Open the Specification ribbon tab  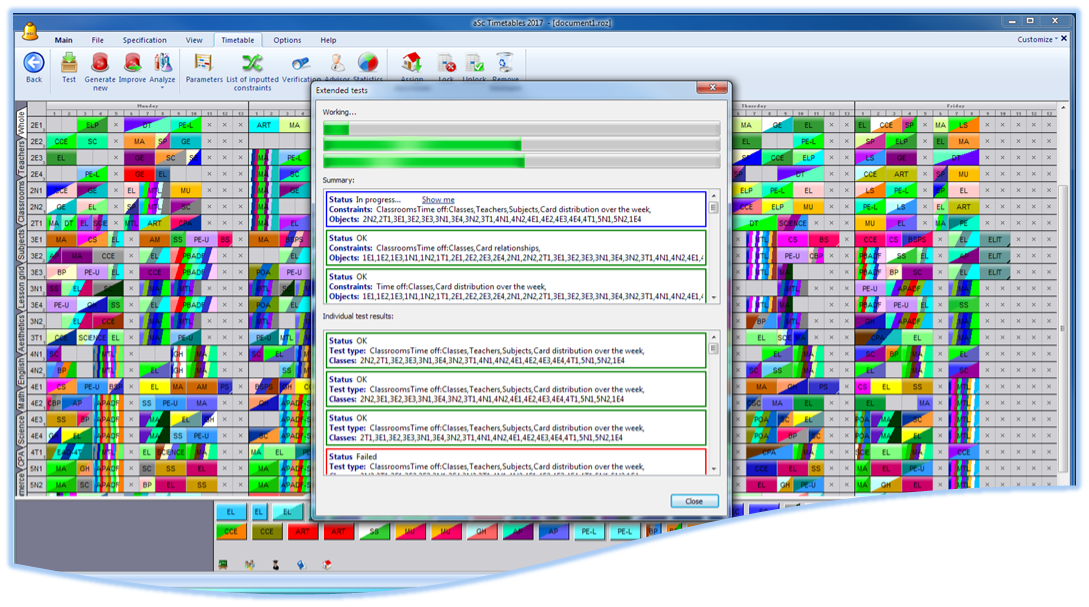[145, 40]
